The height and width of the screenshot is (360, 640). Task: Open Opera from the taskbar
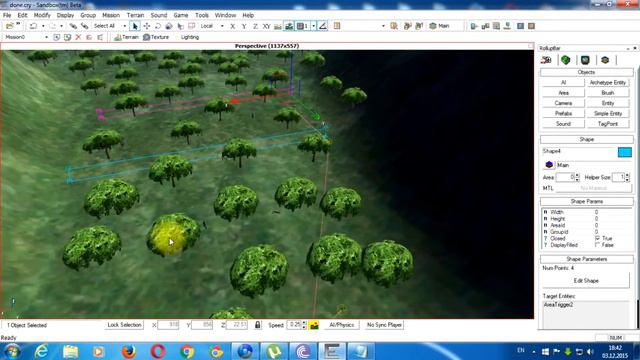point(158,351)
